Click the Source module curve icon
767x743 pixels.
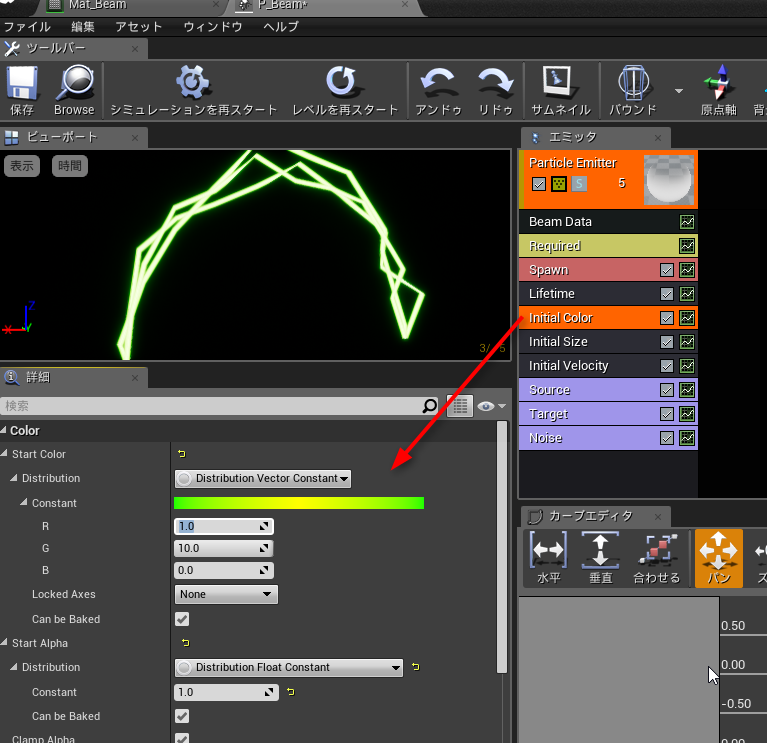687,390
